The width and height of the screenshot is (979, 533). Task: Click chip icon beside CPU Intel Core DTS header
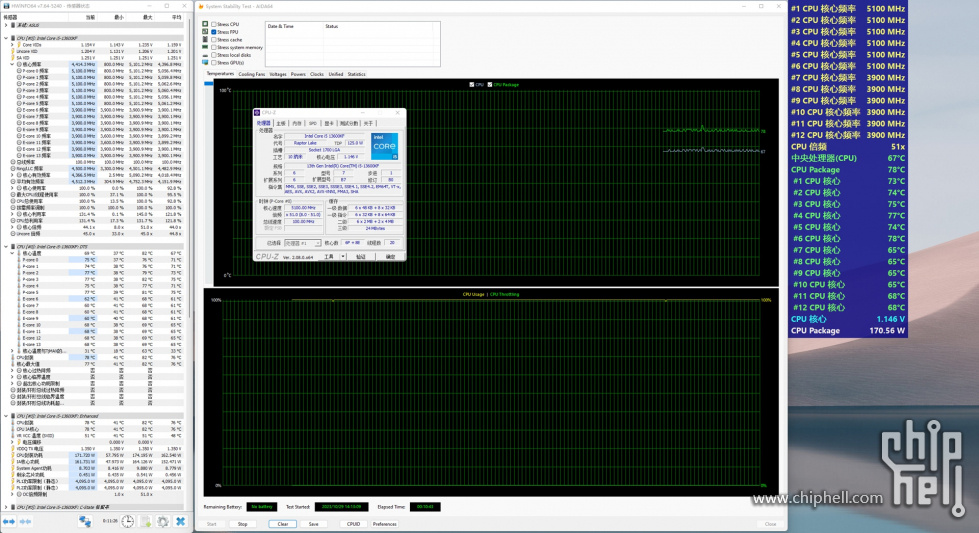pyautogui.click(x=12, y=247)
